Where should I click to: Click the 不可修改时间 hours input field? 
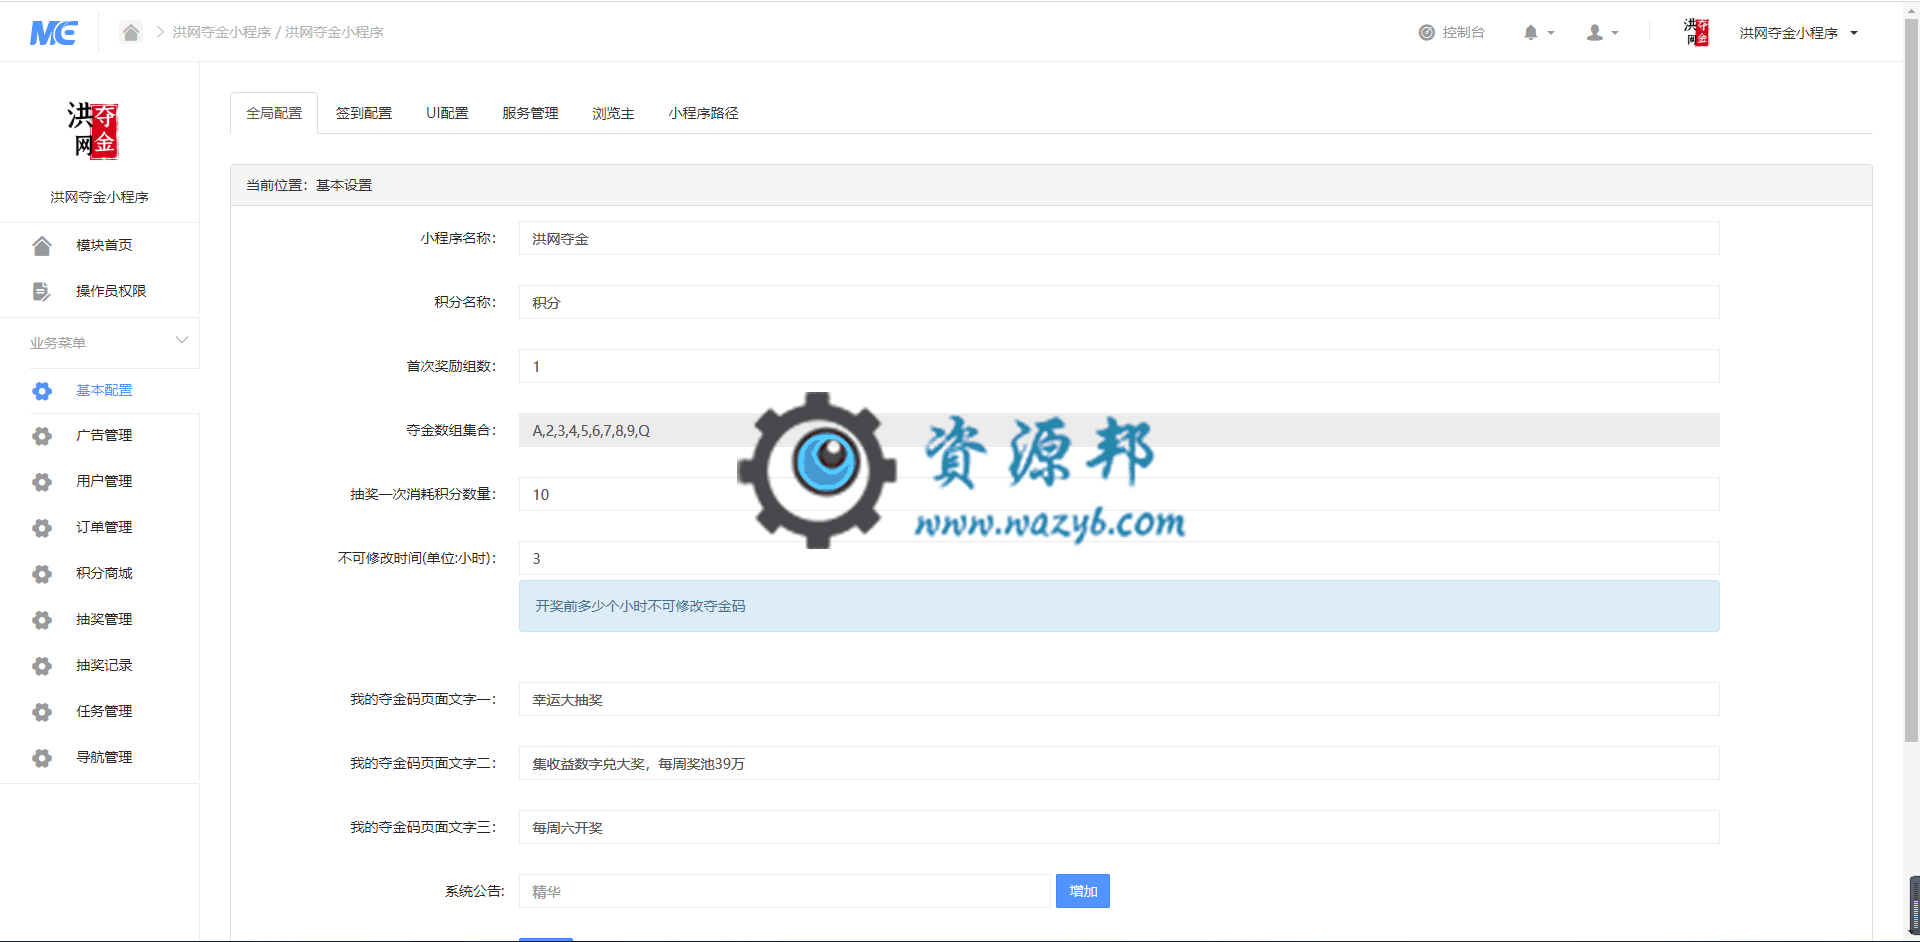point(1119,558)
